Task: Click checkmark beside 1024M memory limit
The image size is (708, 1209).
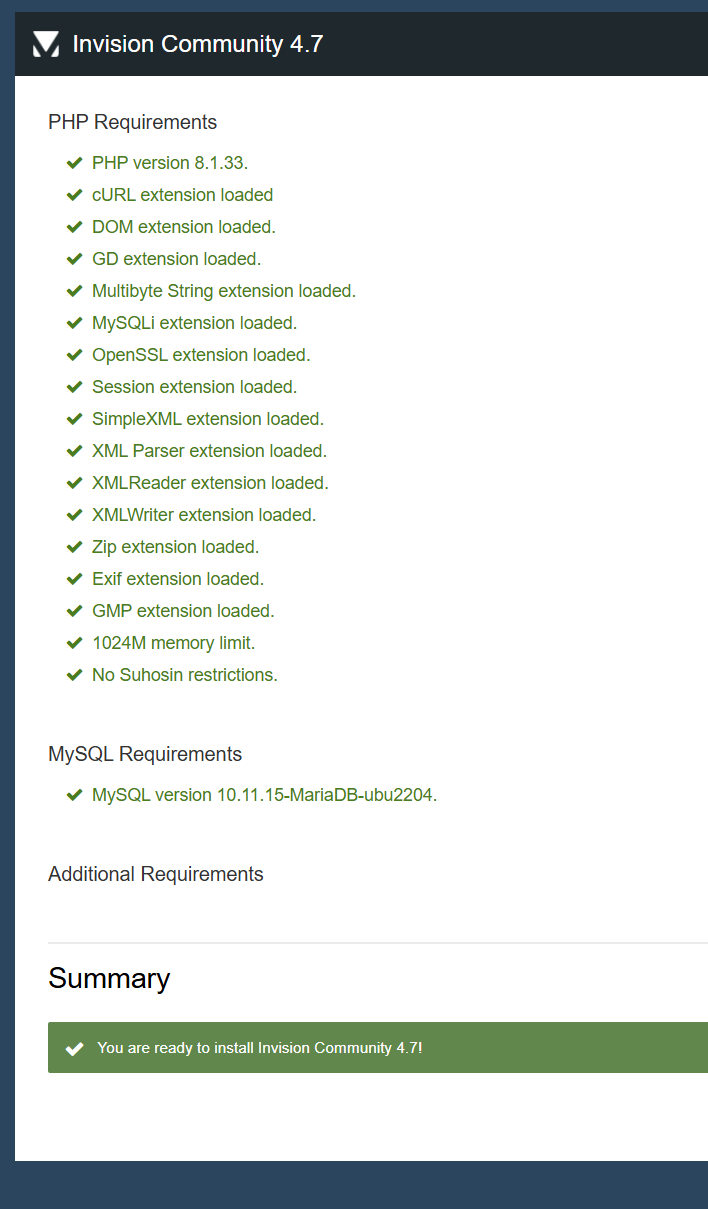Action: tap(74, 643)
